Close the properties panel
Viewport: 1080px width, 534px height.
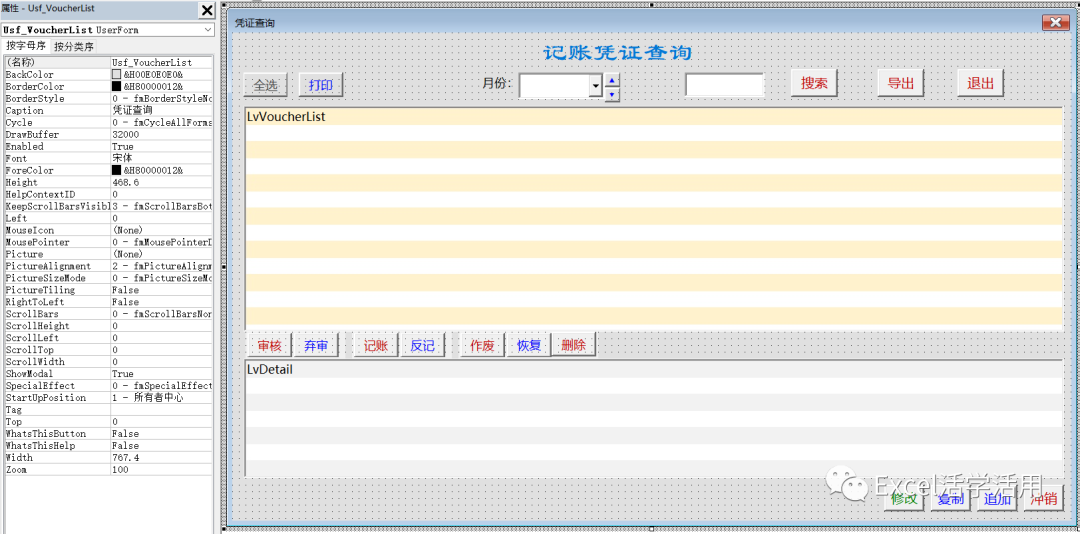(207, 10)
